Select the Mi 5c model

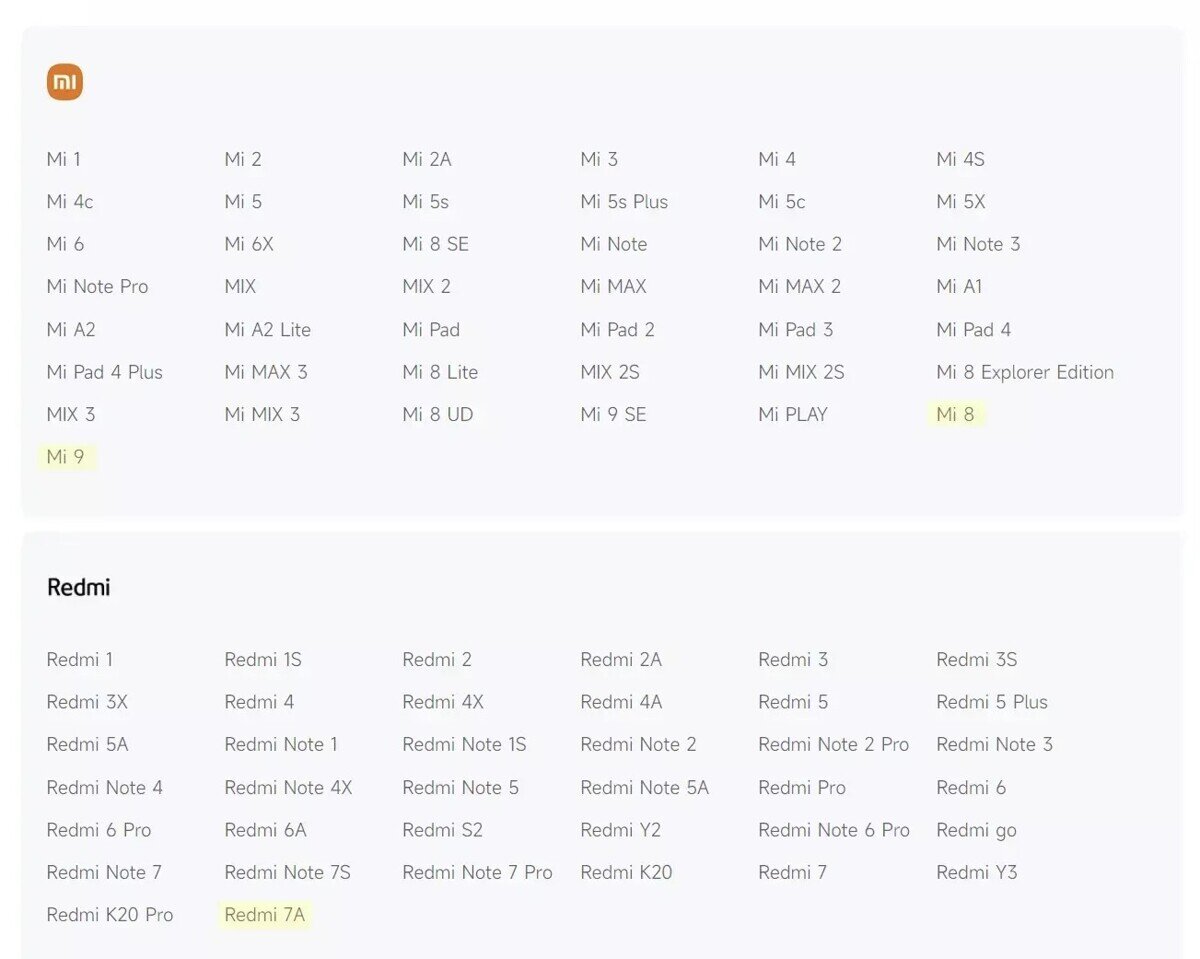[782, 202]
